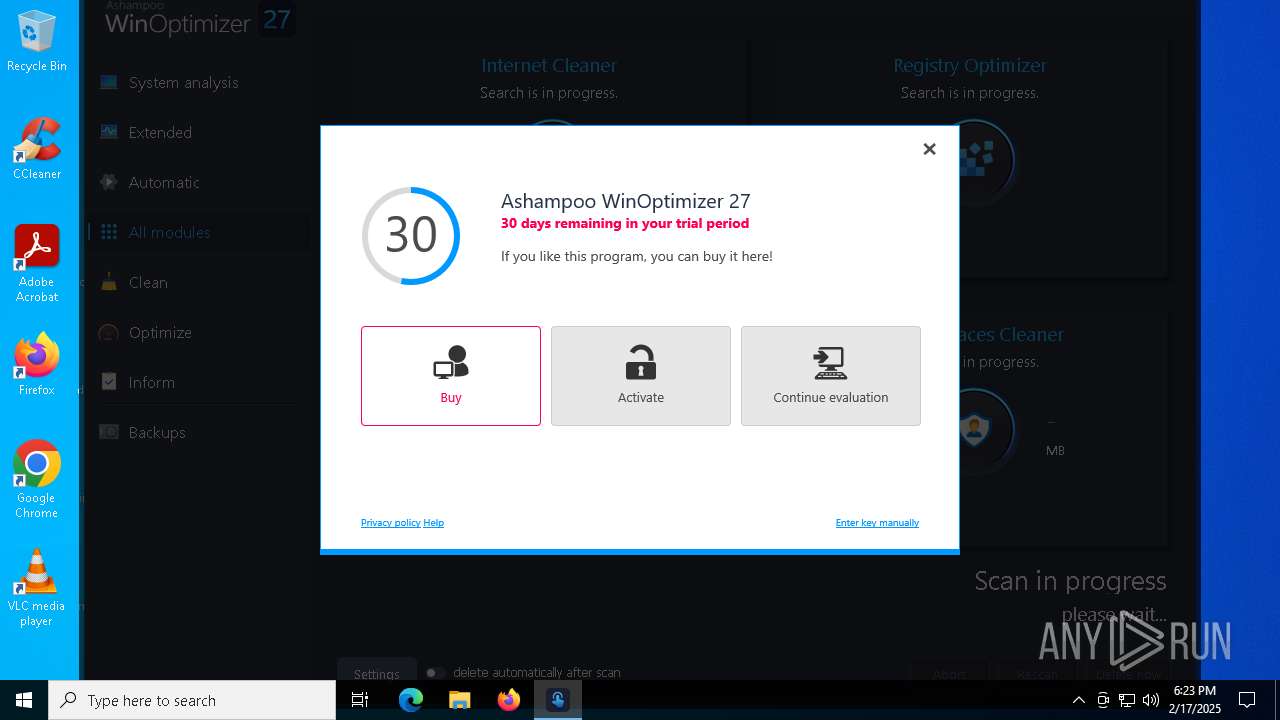Image resolution: width=1280 pixels, height=720 pixels.
Task: Open Firefox from the taskbar
Action: point(509,700)
